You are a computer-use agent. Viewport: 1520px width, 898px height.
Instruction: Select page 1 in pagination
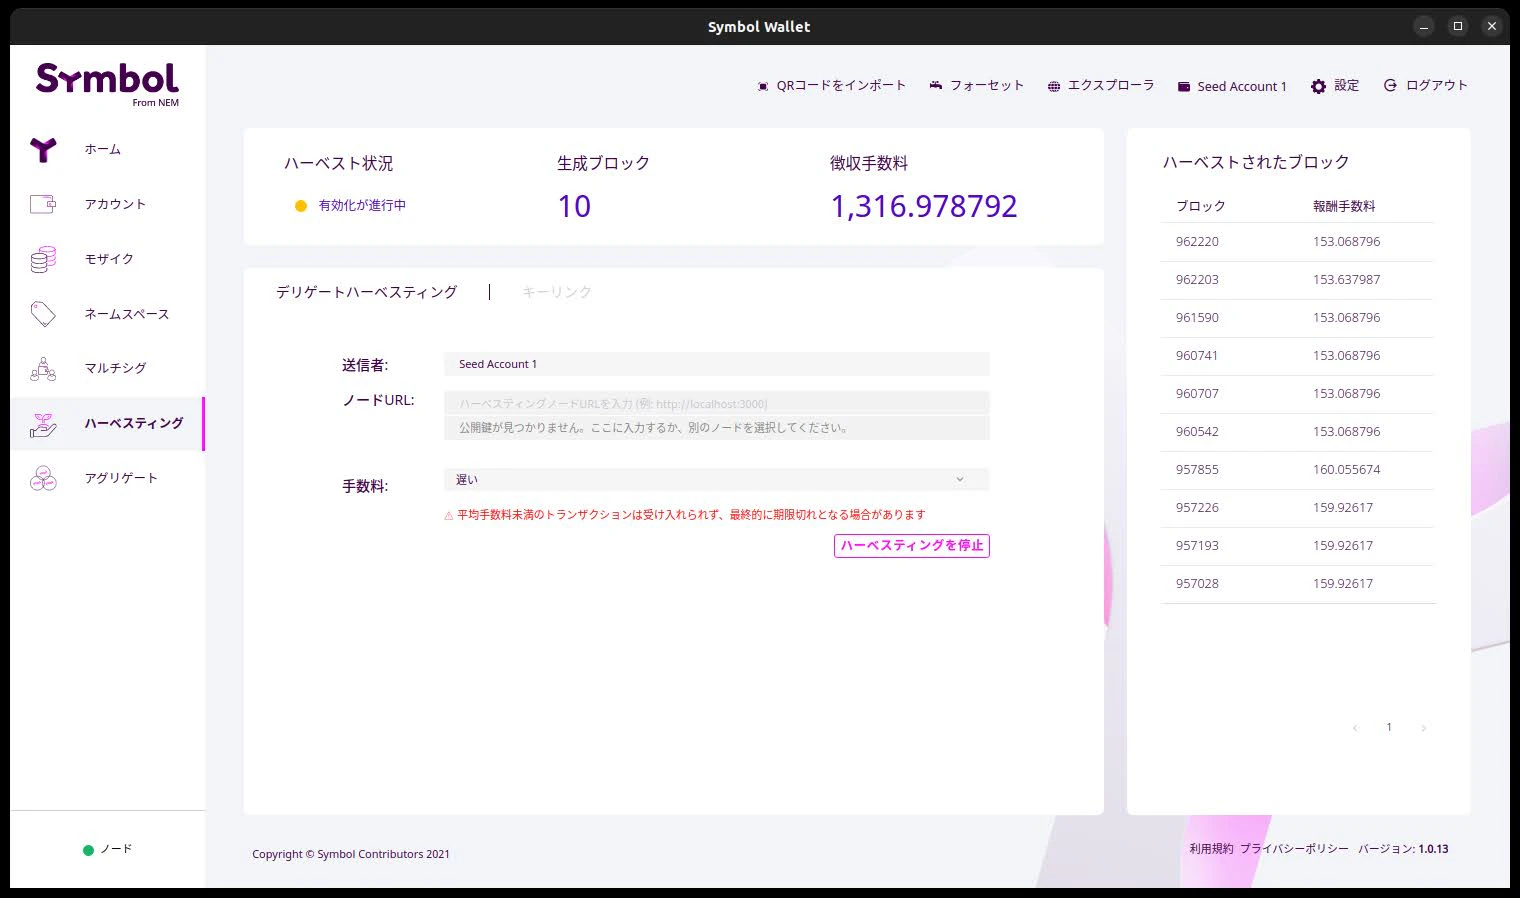(x=1389, y=727)
